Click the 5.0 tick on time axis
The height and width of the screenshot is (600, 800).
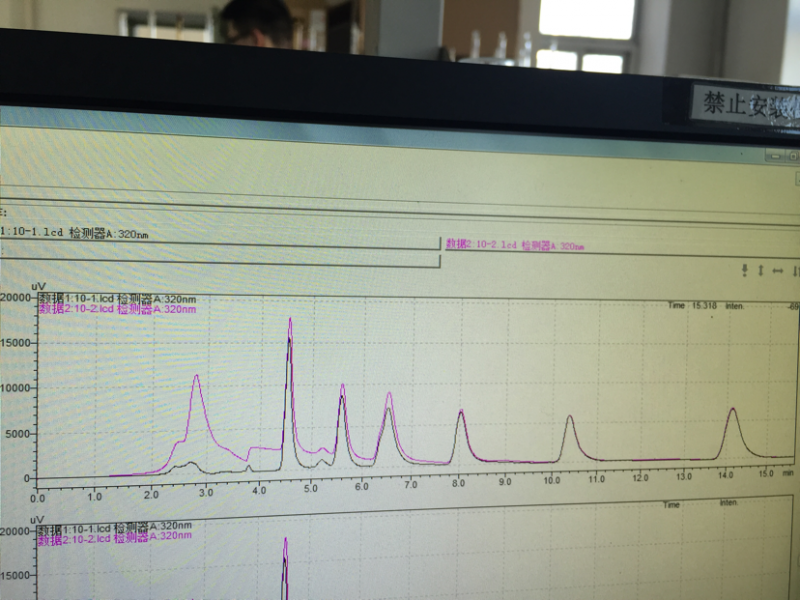click(x=310, y=488)
